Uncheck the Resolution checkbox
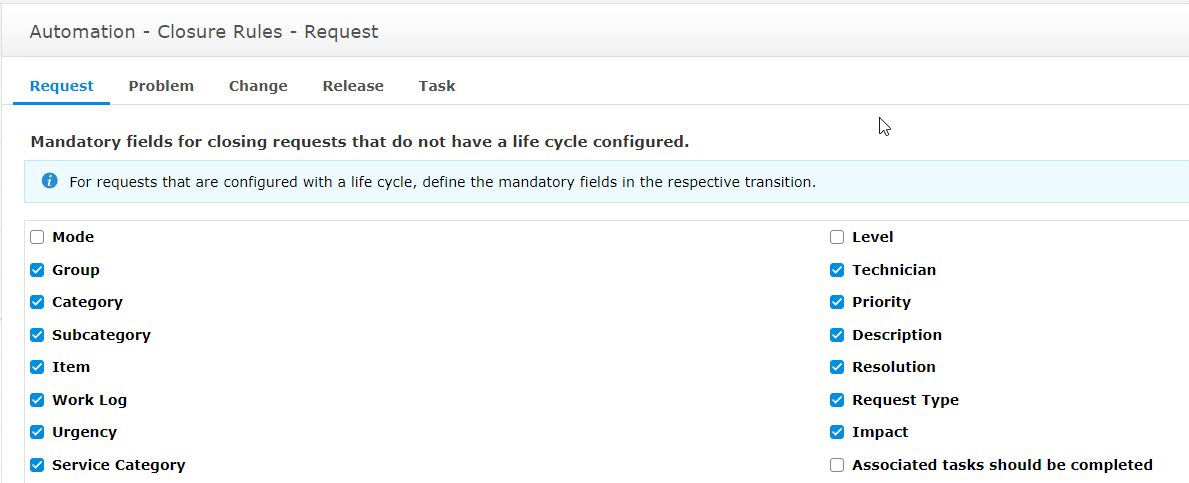Viewport: 1189px width, 483px height. pos(837,367)
